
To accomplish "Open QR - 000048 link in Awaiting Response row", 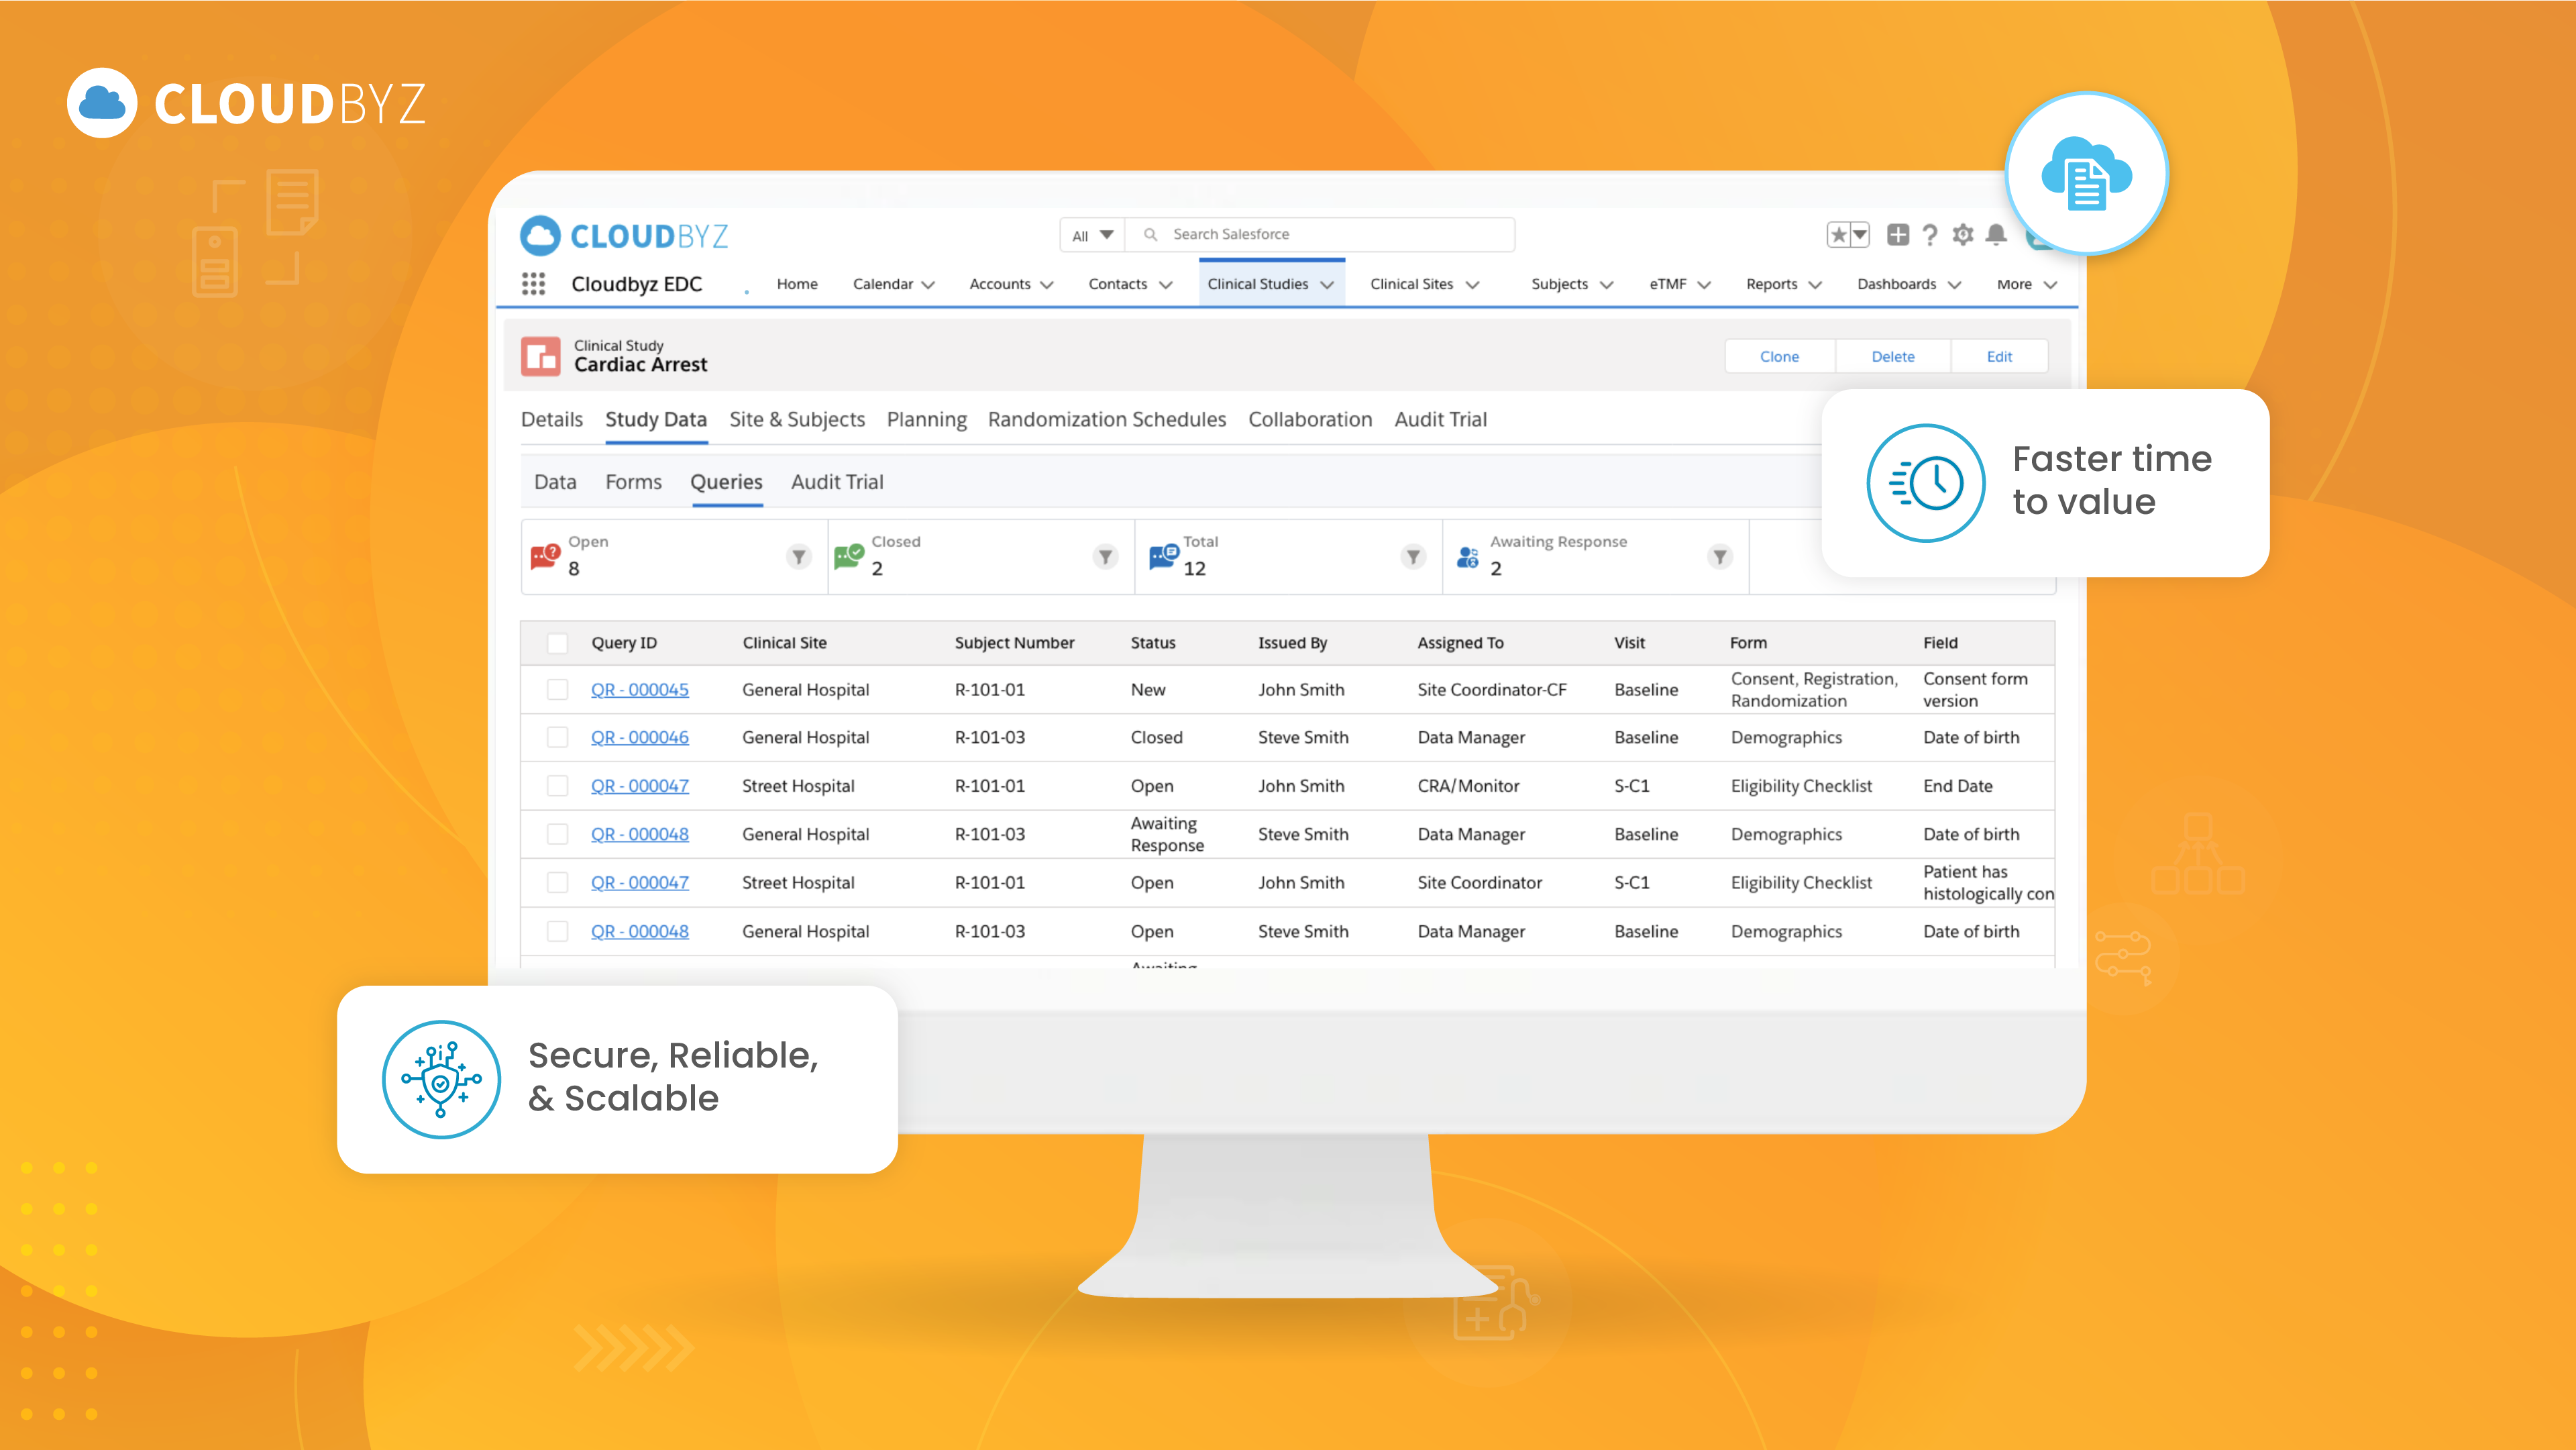I will point(640,834).
